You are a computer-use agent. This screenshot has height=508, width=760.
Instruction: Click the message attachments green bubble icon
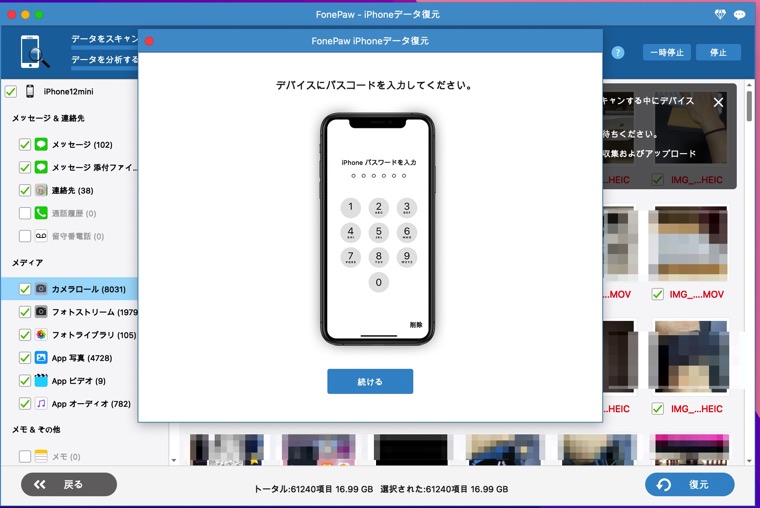pos(41,167)
